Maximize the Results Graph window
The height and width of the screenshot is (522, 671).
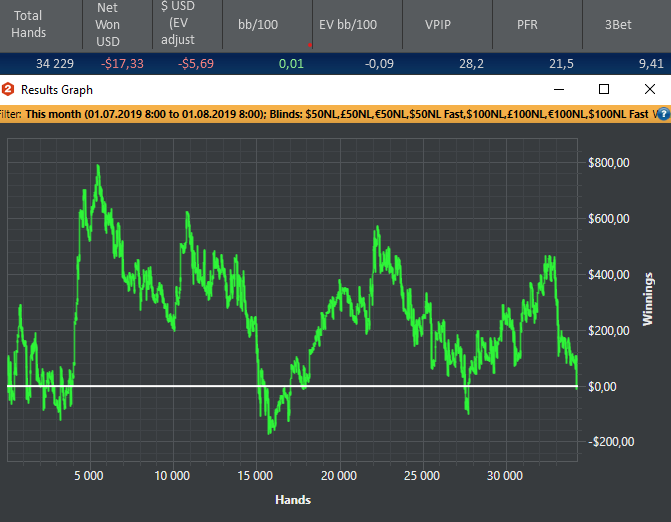click(x=604, y=89)
